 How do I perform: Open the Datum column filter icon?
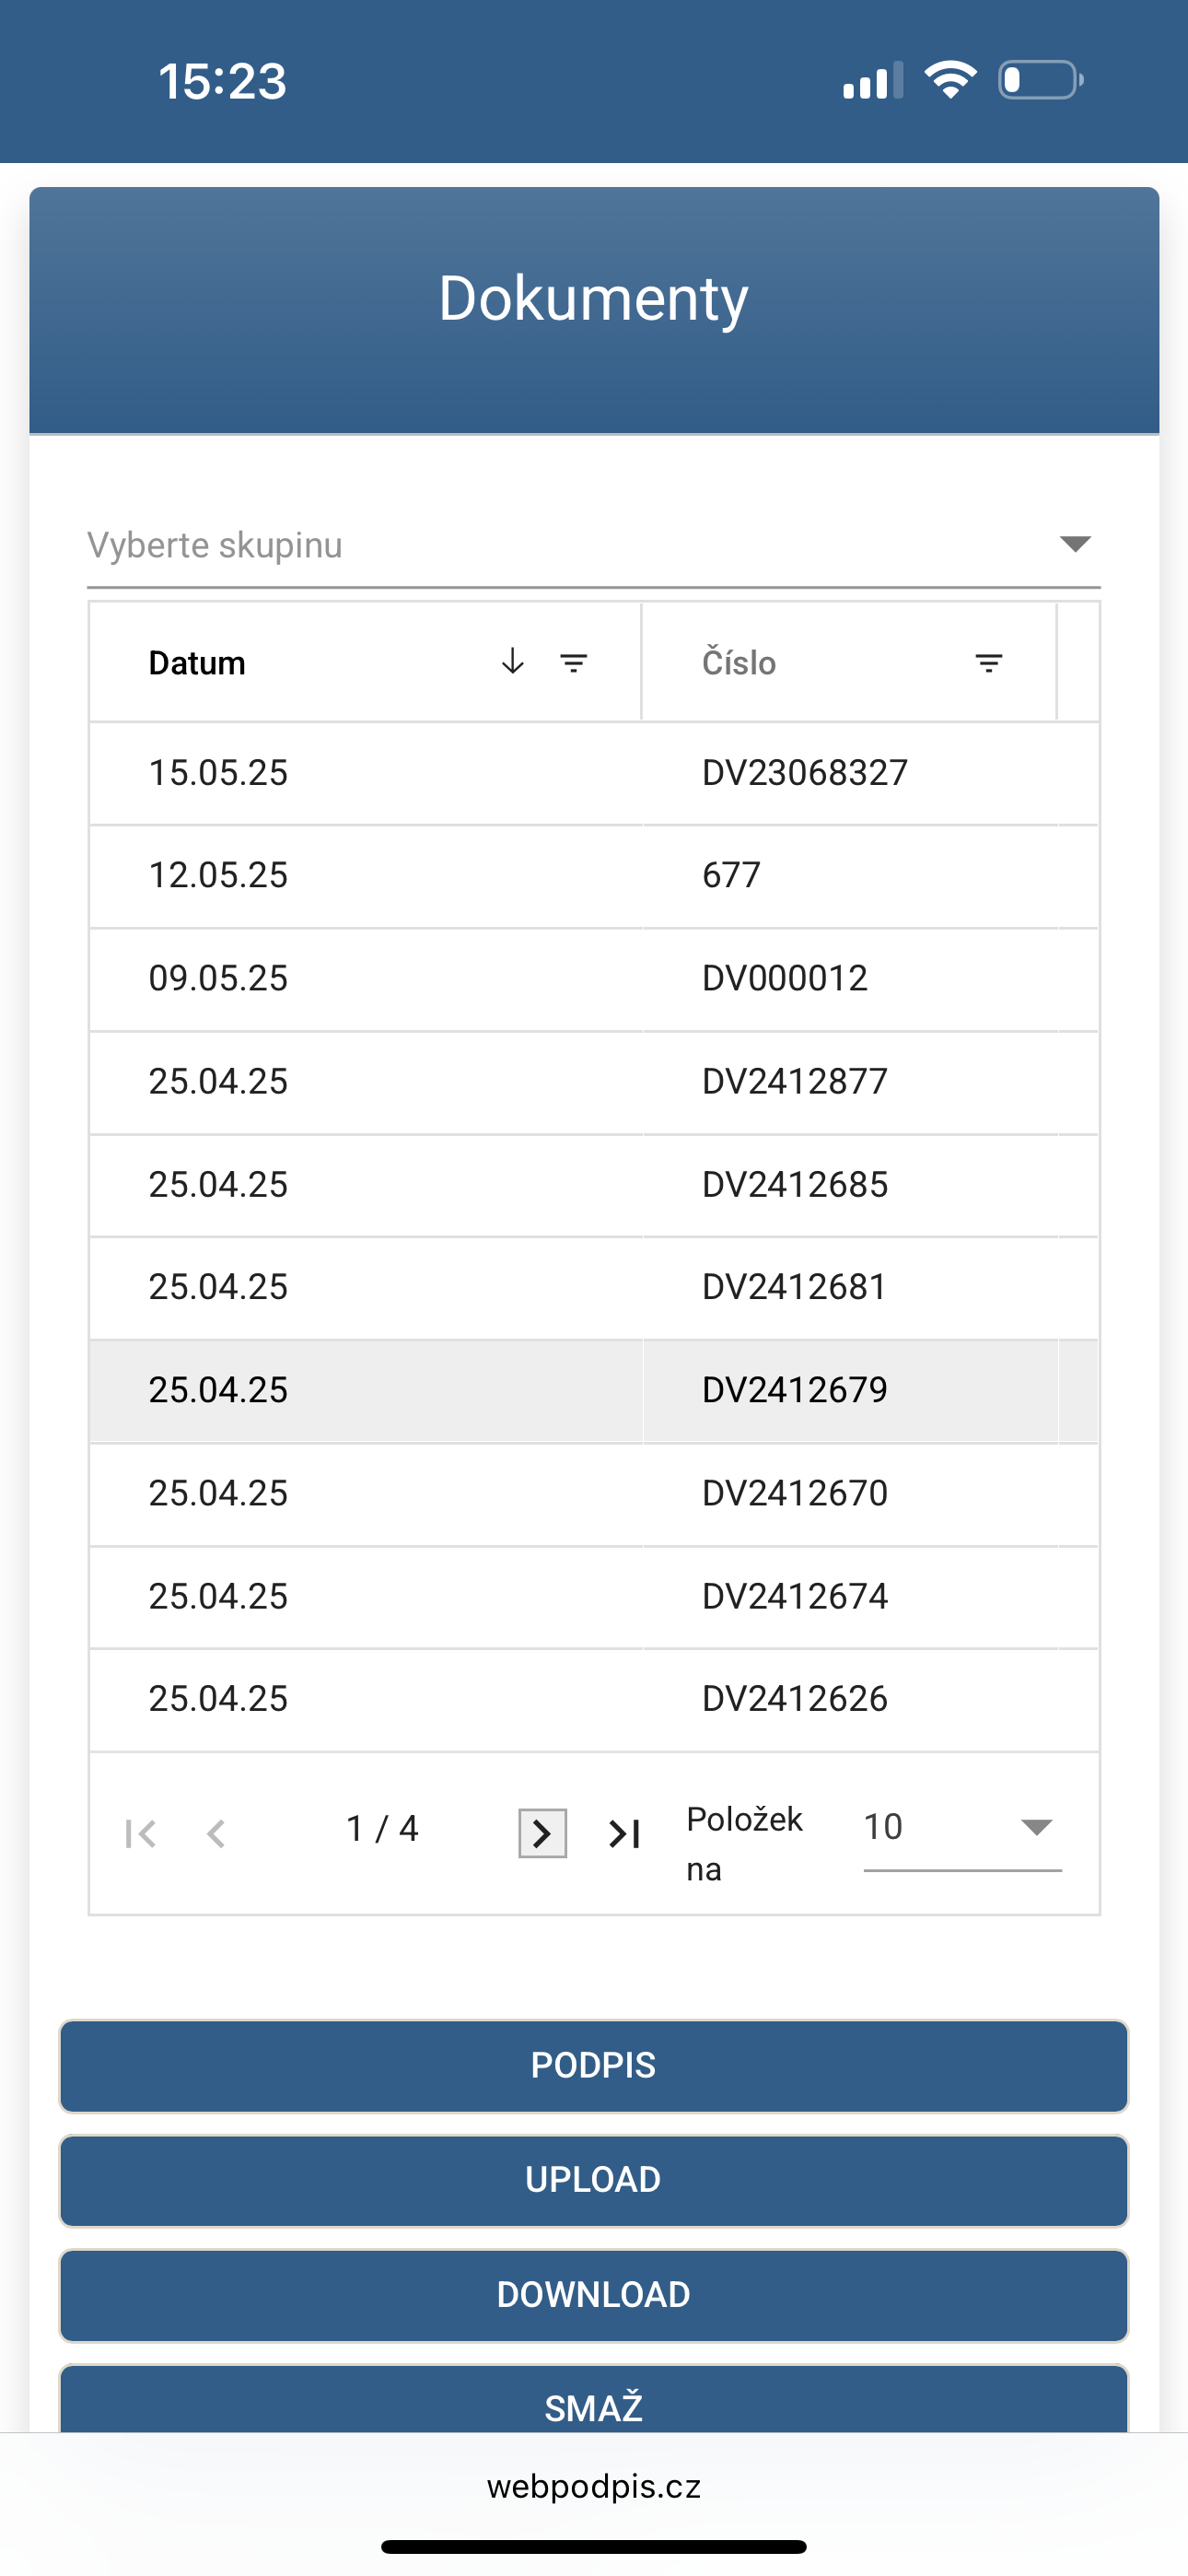coord(574,663)
